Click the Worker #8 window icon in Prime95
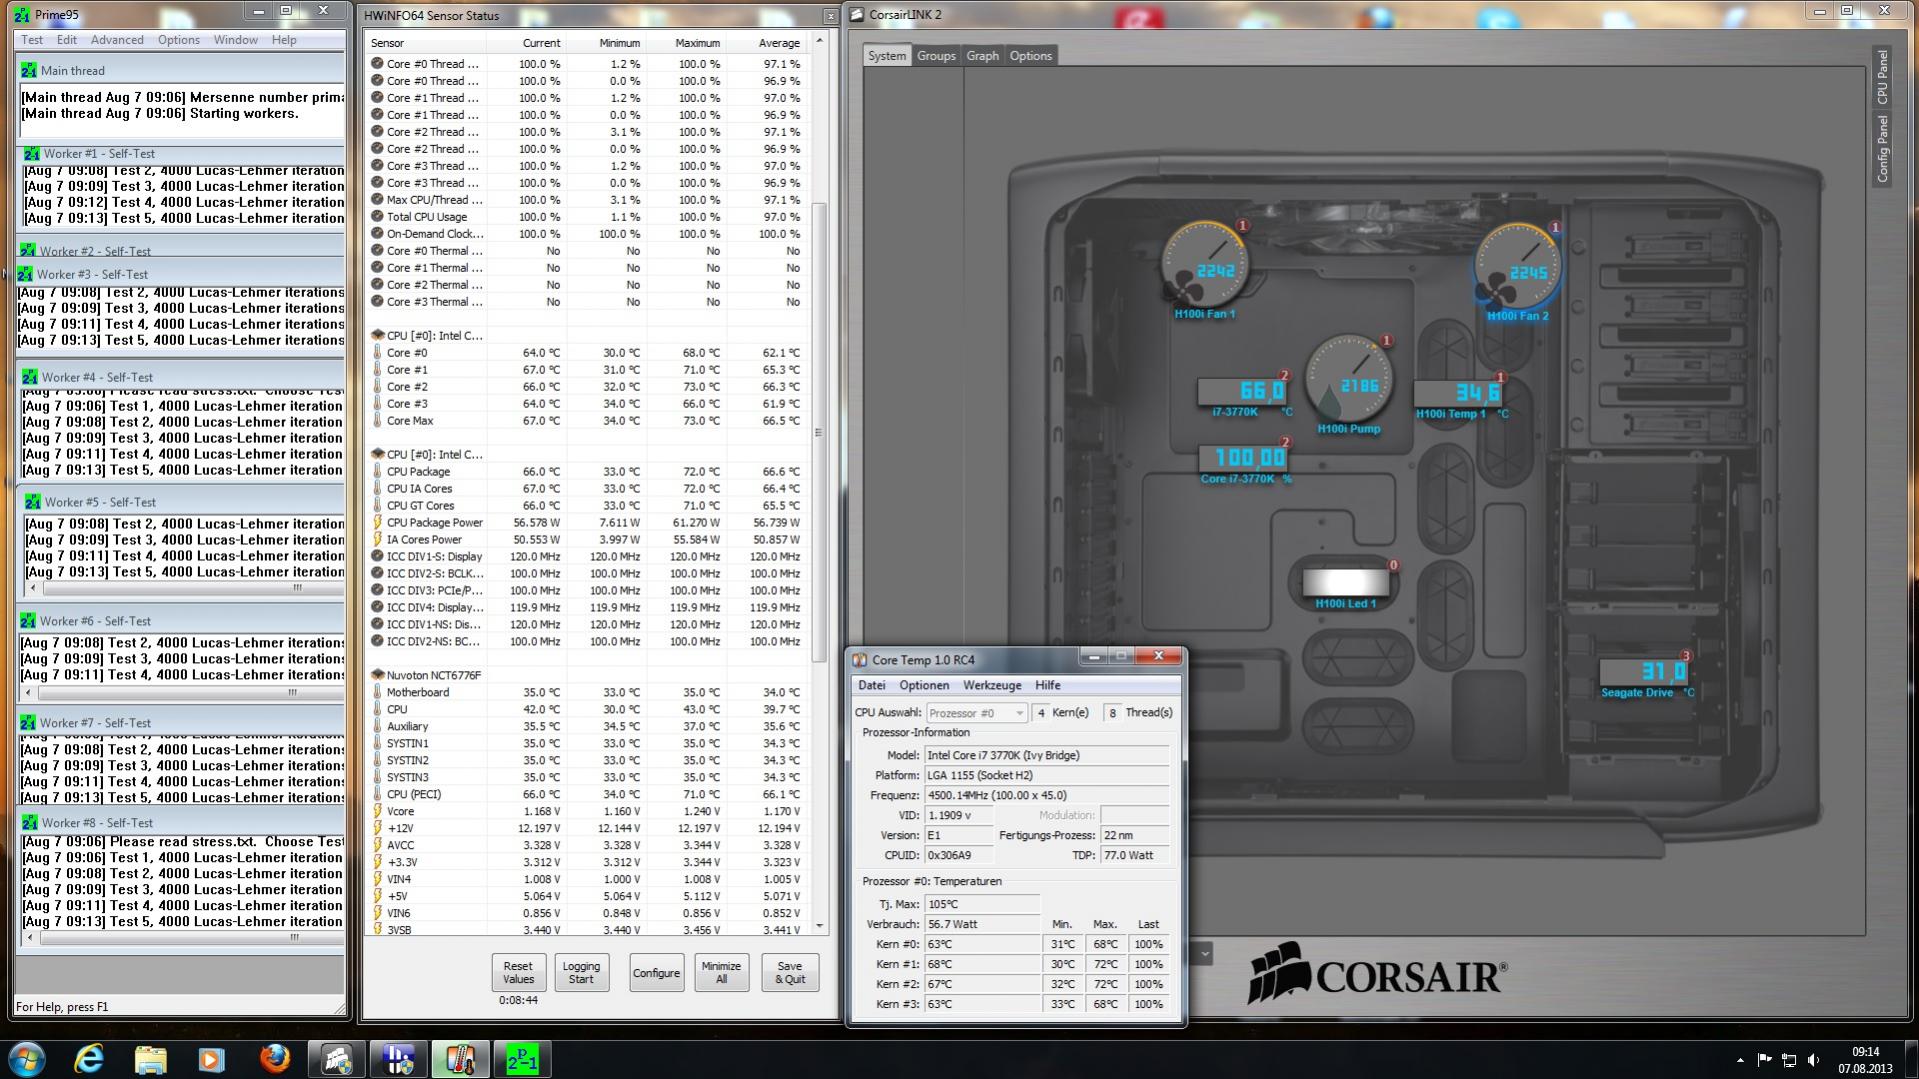This screenshot has width=1919, height=1079. [x=29, y=823]
